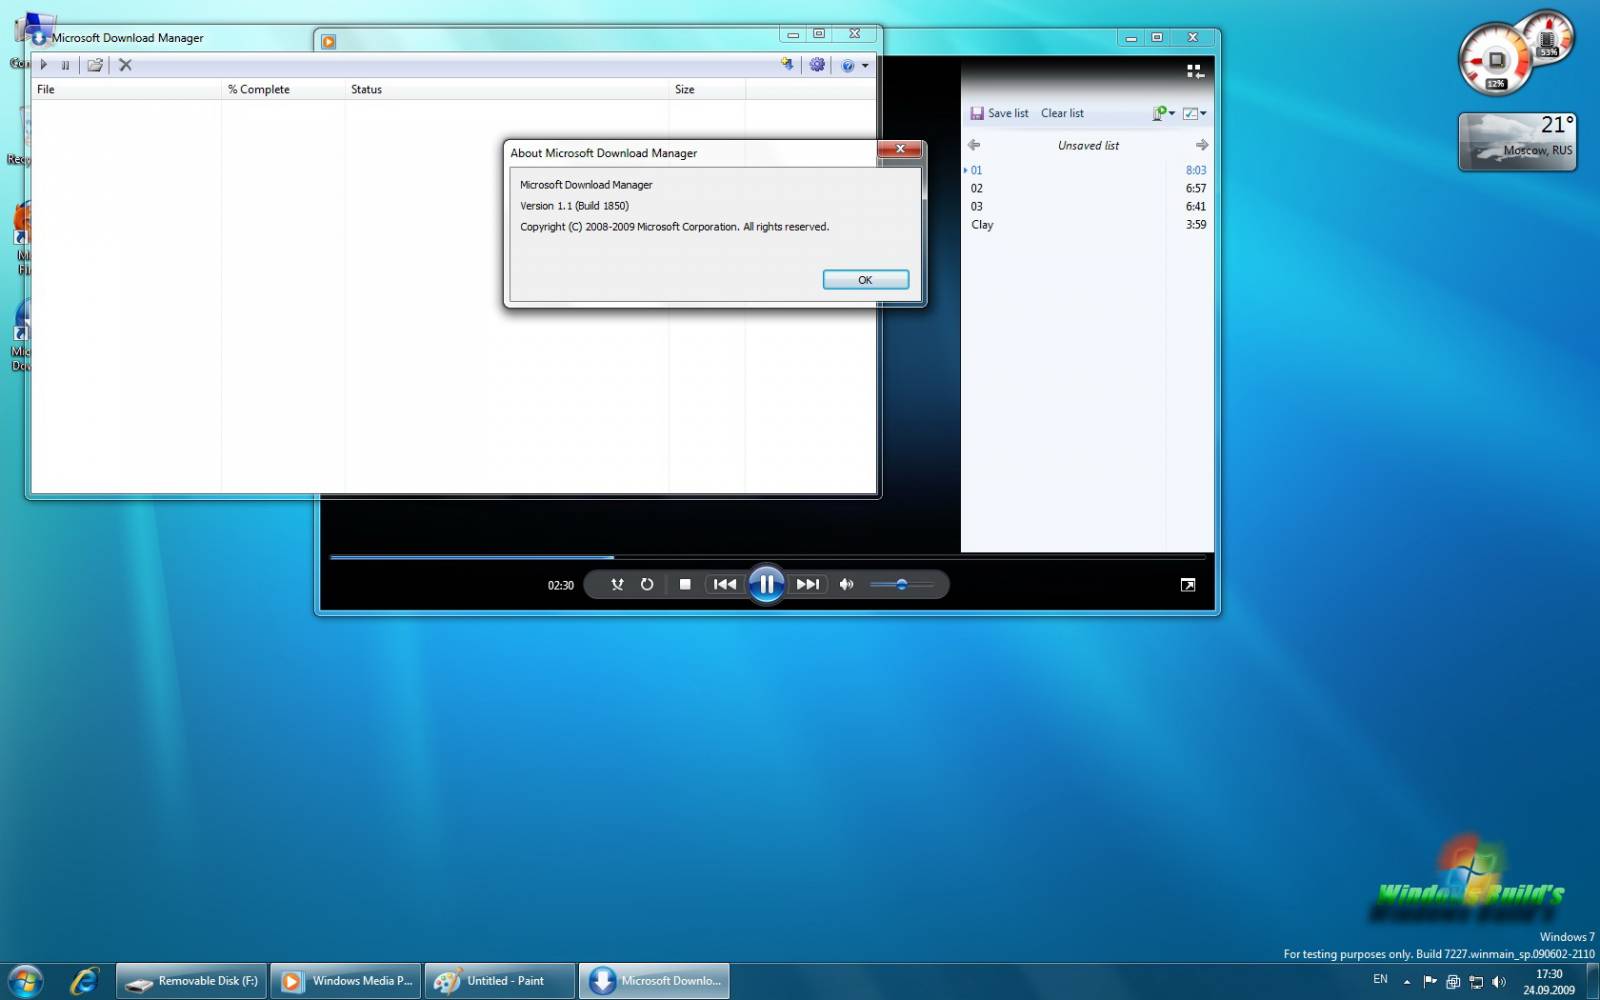Switch to Windows Media Player taskbar button
The width and height of the screenshot is (1600, 1000).
coord(346,981)
